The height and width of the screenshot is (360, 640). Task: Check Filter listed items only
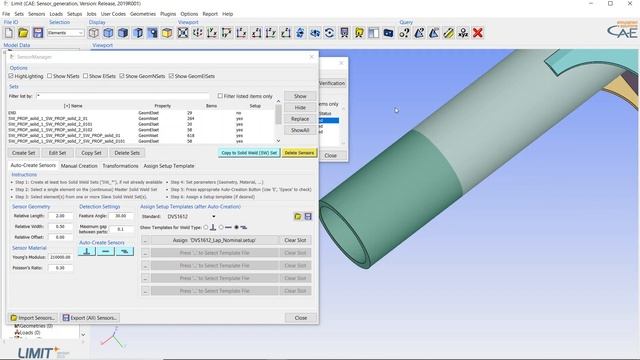220,96
